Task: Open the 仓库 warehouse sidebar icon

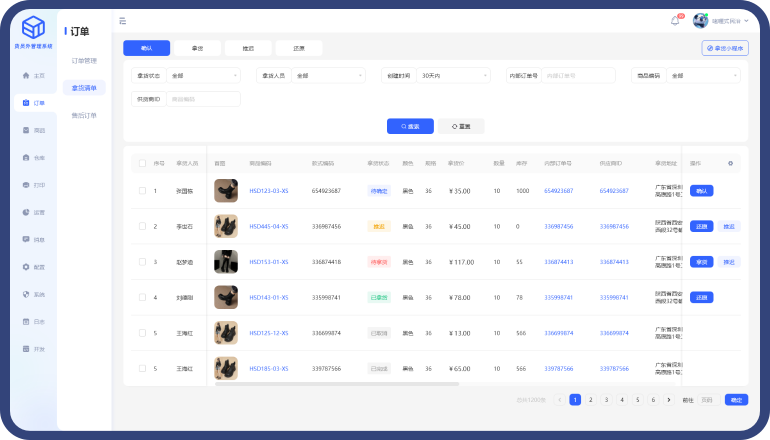Action: [26, 157]
